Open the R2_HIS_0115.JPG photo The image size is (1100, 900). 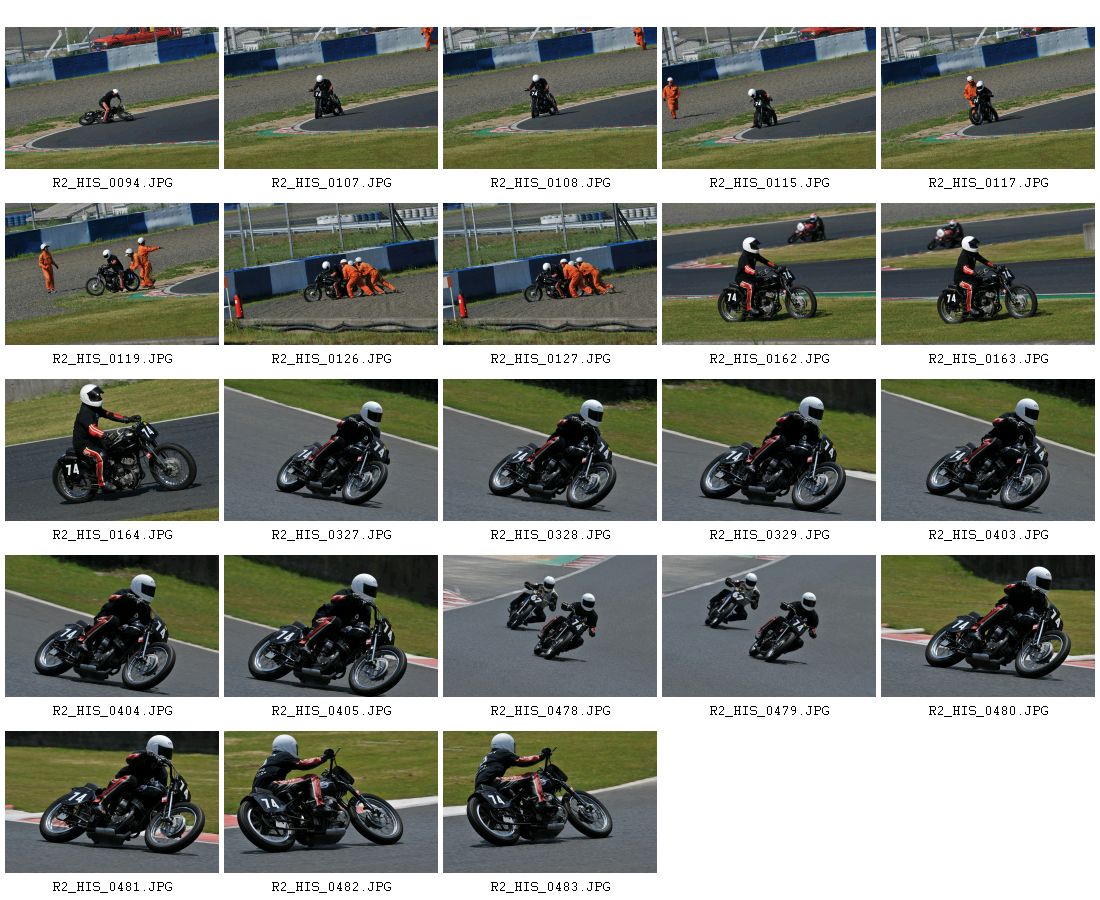pos(768,98)
